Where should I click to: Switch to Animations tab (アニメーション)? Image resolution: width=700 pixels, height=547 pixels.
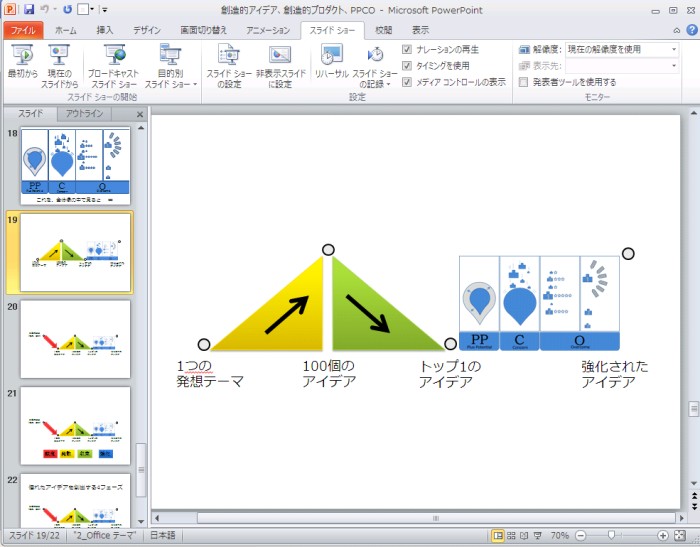click(268, 30)
